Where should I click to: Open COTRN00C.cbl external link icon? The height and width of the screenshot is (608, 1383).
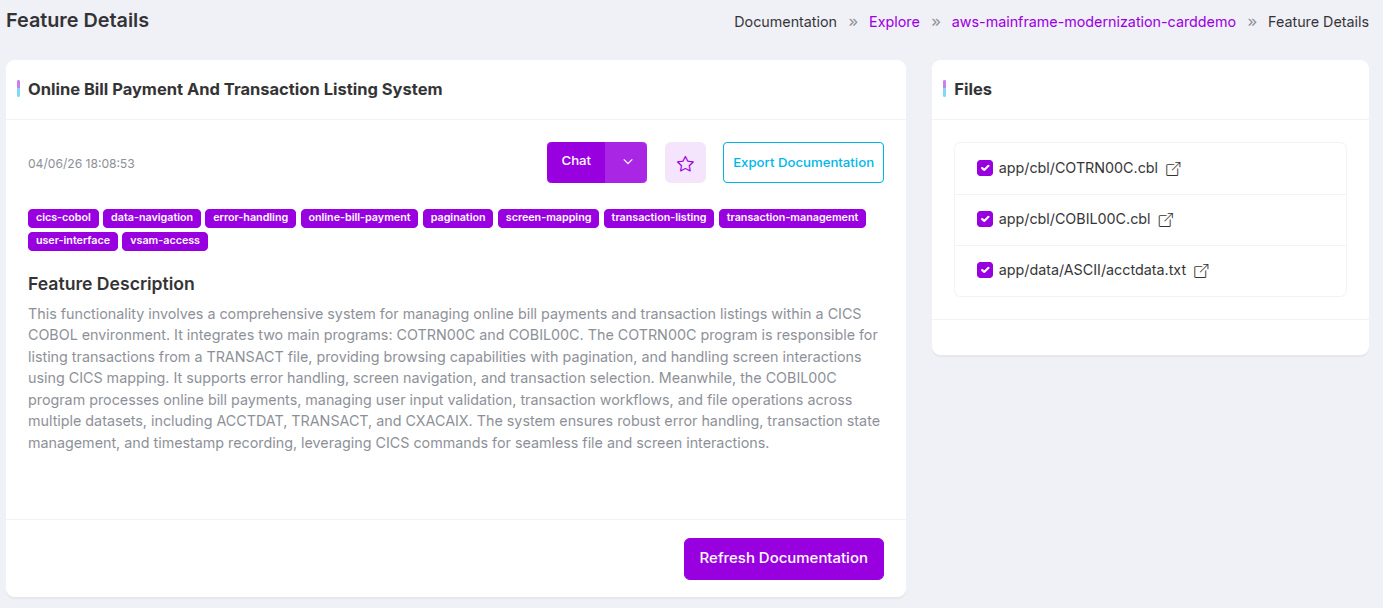[1174, 169]
